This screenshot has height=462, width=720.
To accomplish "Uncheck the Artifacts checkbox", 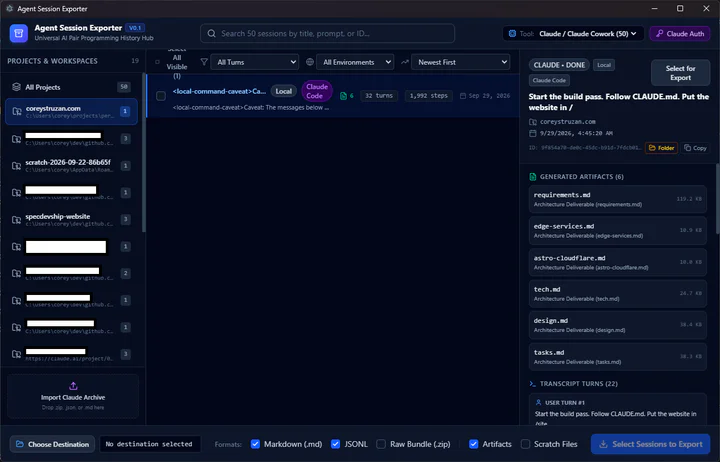I will point(473,444).
